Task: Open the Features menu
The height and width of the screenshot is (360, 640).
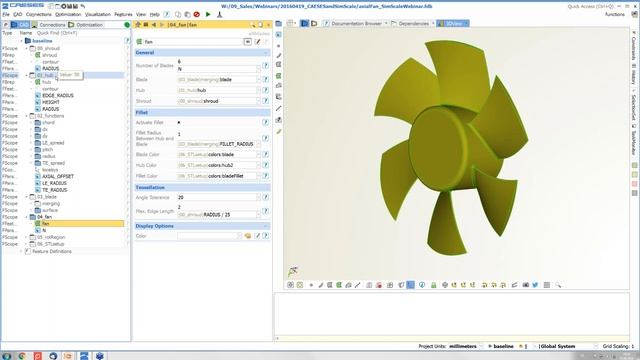Action: [x=123, y=14]
